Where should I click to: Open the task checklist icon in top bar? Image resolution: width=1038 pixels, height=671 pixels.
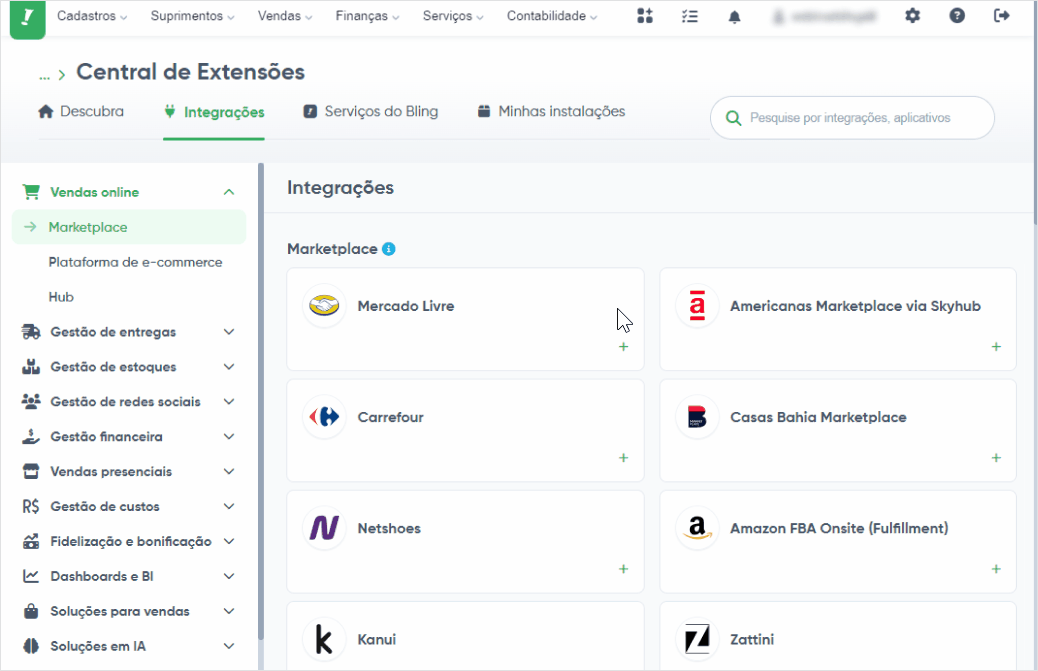coord(690,16)
